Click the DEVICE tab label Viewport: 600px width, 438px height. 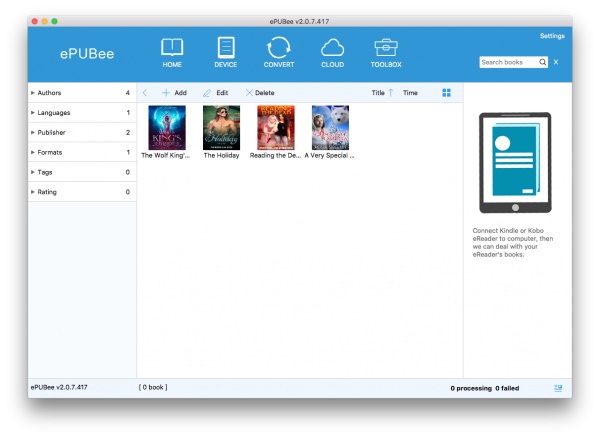226,65
